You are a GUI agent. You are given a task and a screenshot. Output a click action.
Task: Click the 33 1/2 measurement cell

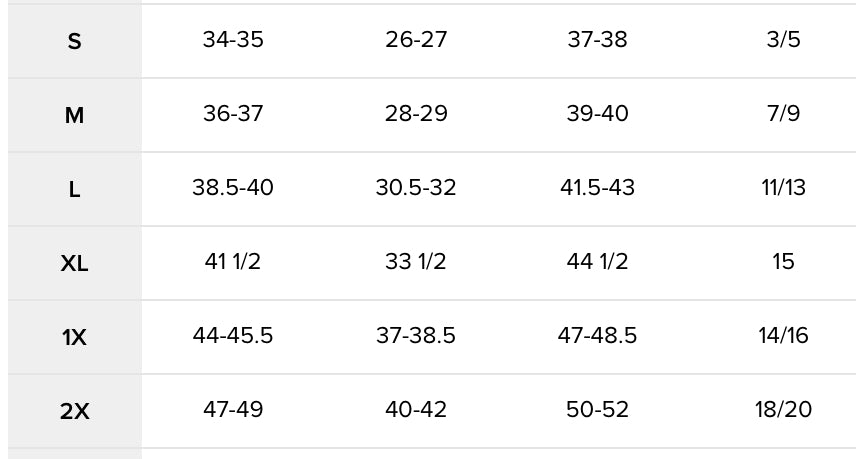click(416, 262)
